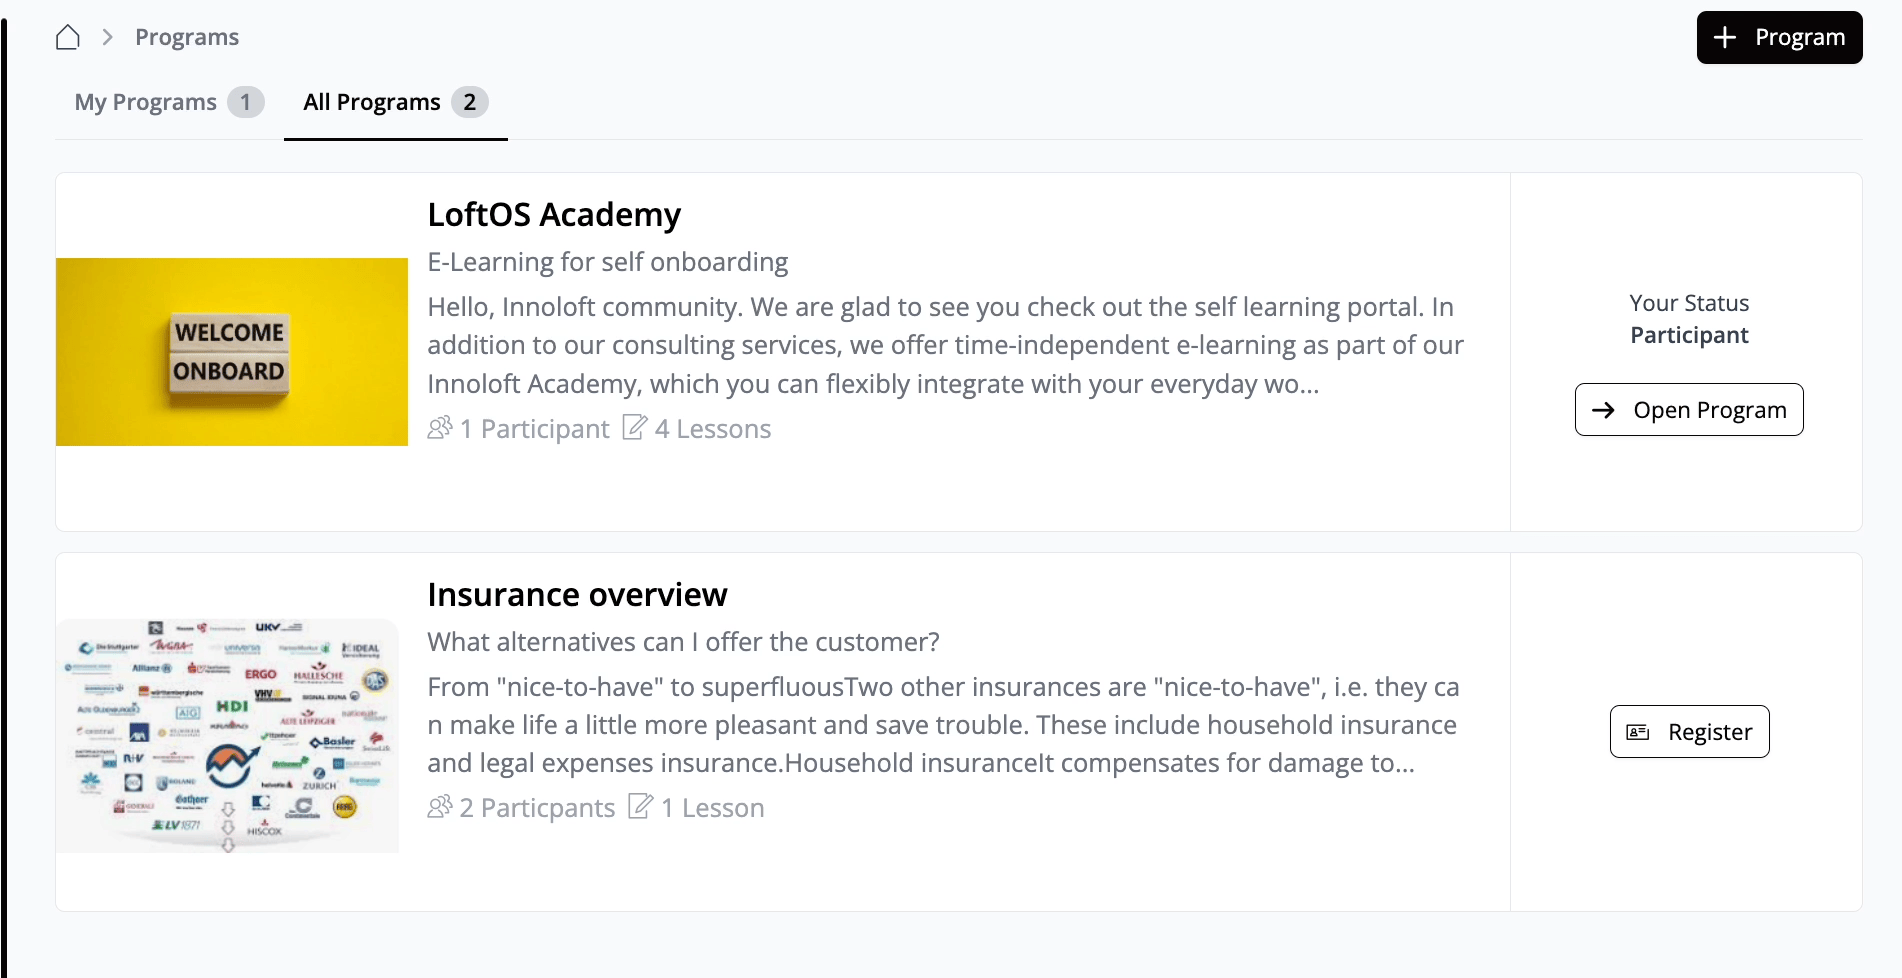
Task: Click the plus icon on Program button
Action: point(1725,38)
